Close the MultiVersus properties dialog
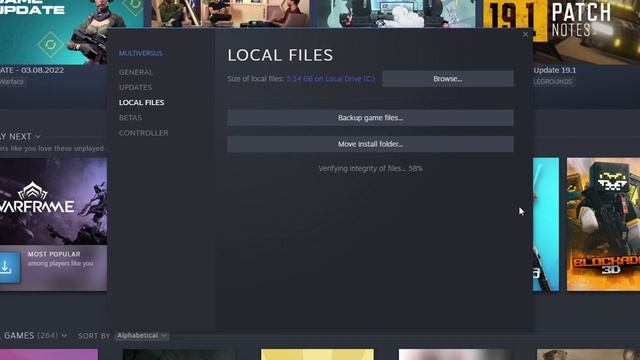Image resolution: width=640 pixels, height=360 pixels. (x=525, y=35)
